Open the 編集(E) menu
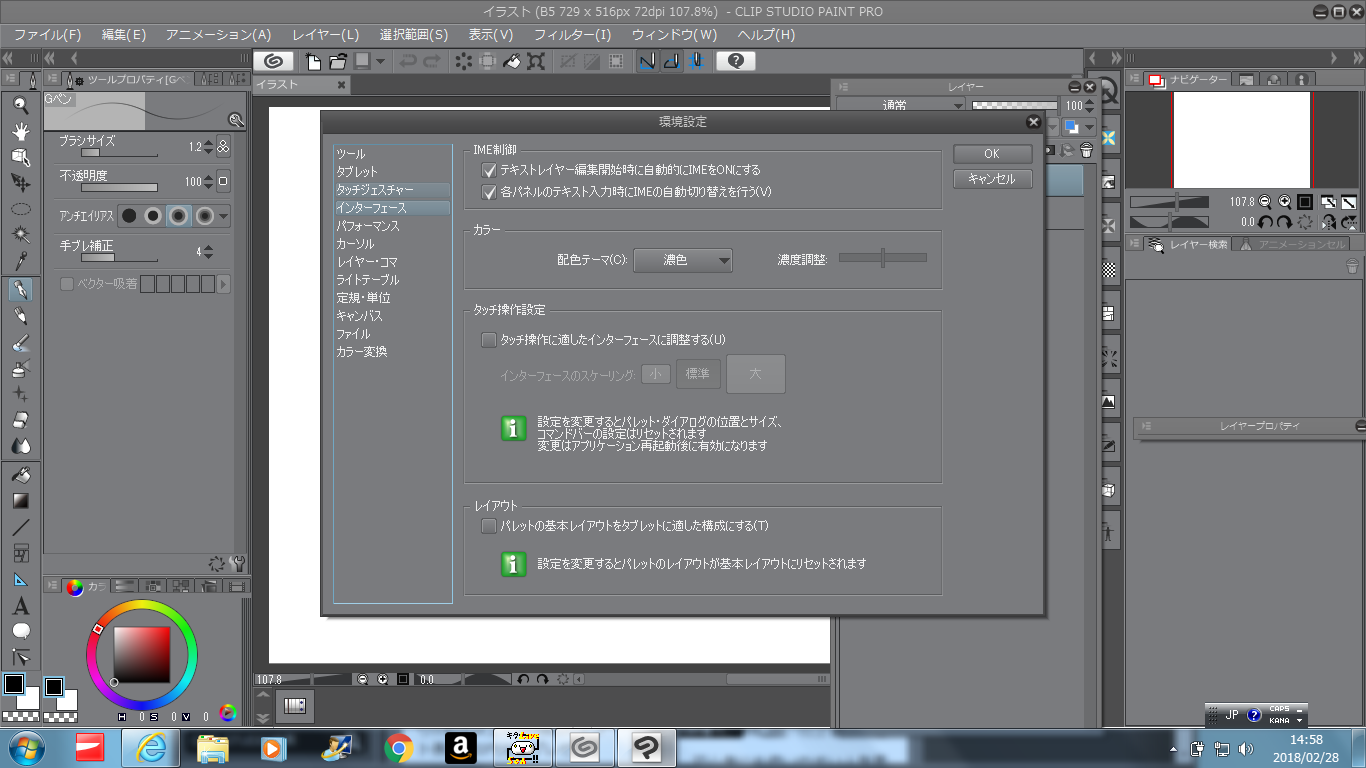The width and height of the screenshot is (1366, 768). [124, 35]
